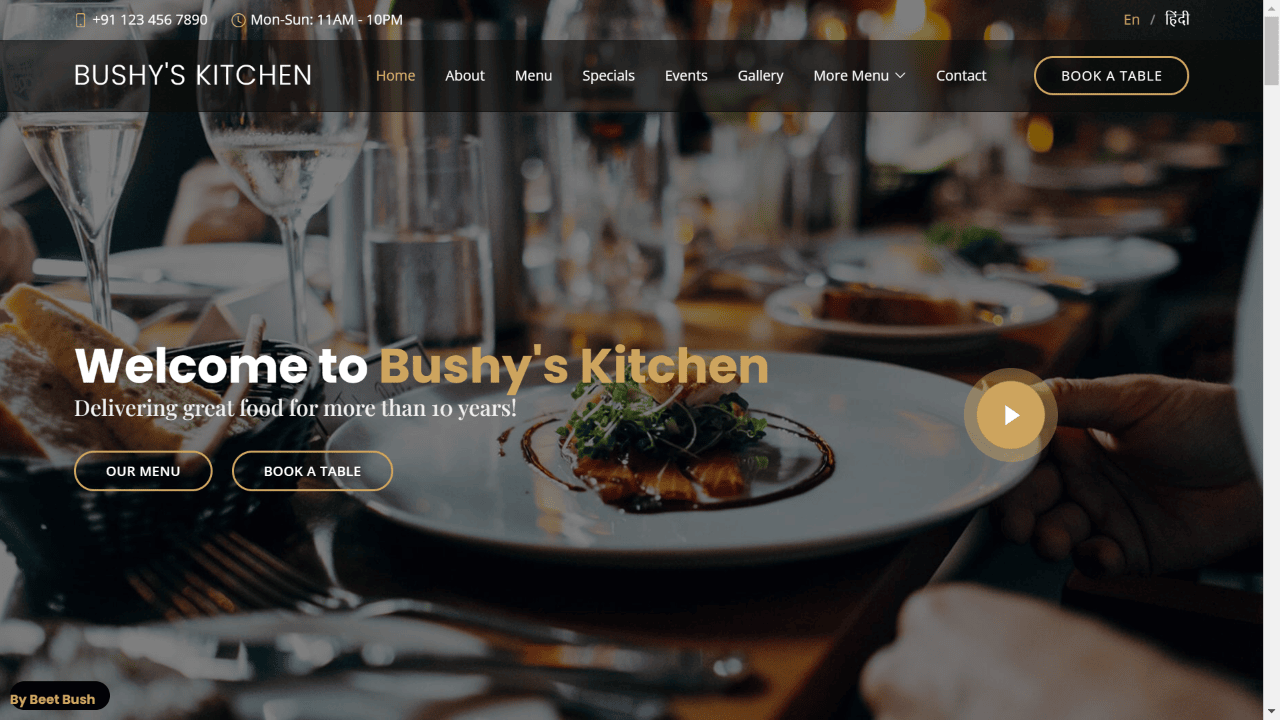
Task: Expand the More Menu dropdown chevron
Action: pos(900,76)
